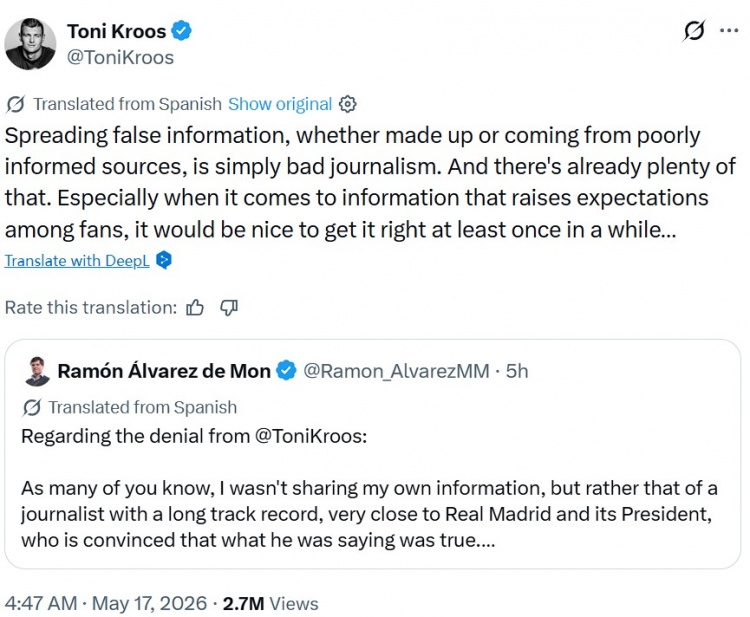
Task: Open the three-dot more options menu
Action: 729,31
